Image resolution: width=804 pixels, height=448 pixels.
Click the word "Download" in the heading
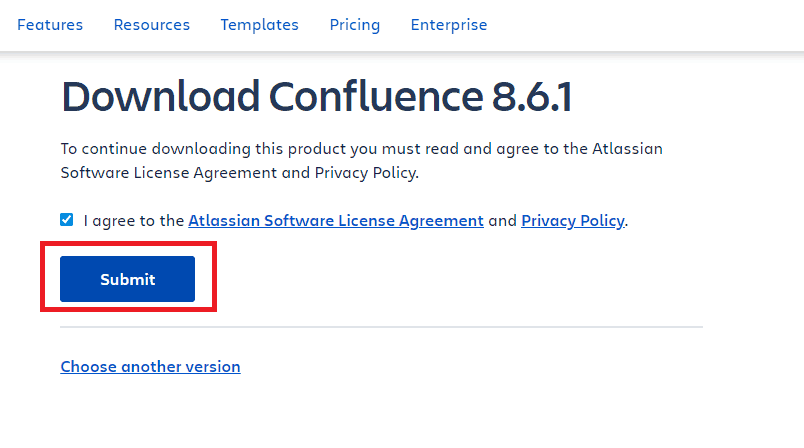[158, 97]
